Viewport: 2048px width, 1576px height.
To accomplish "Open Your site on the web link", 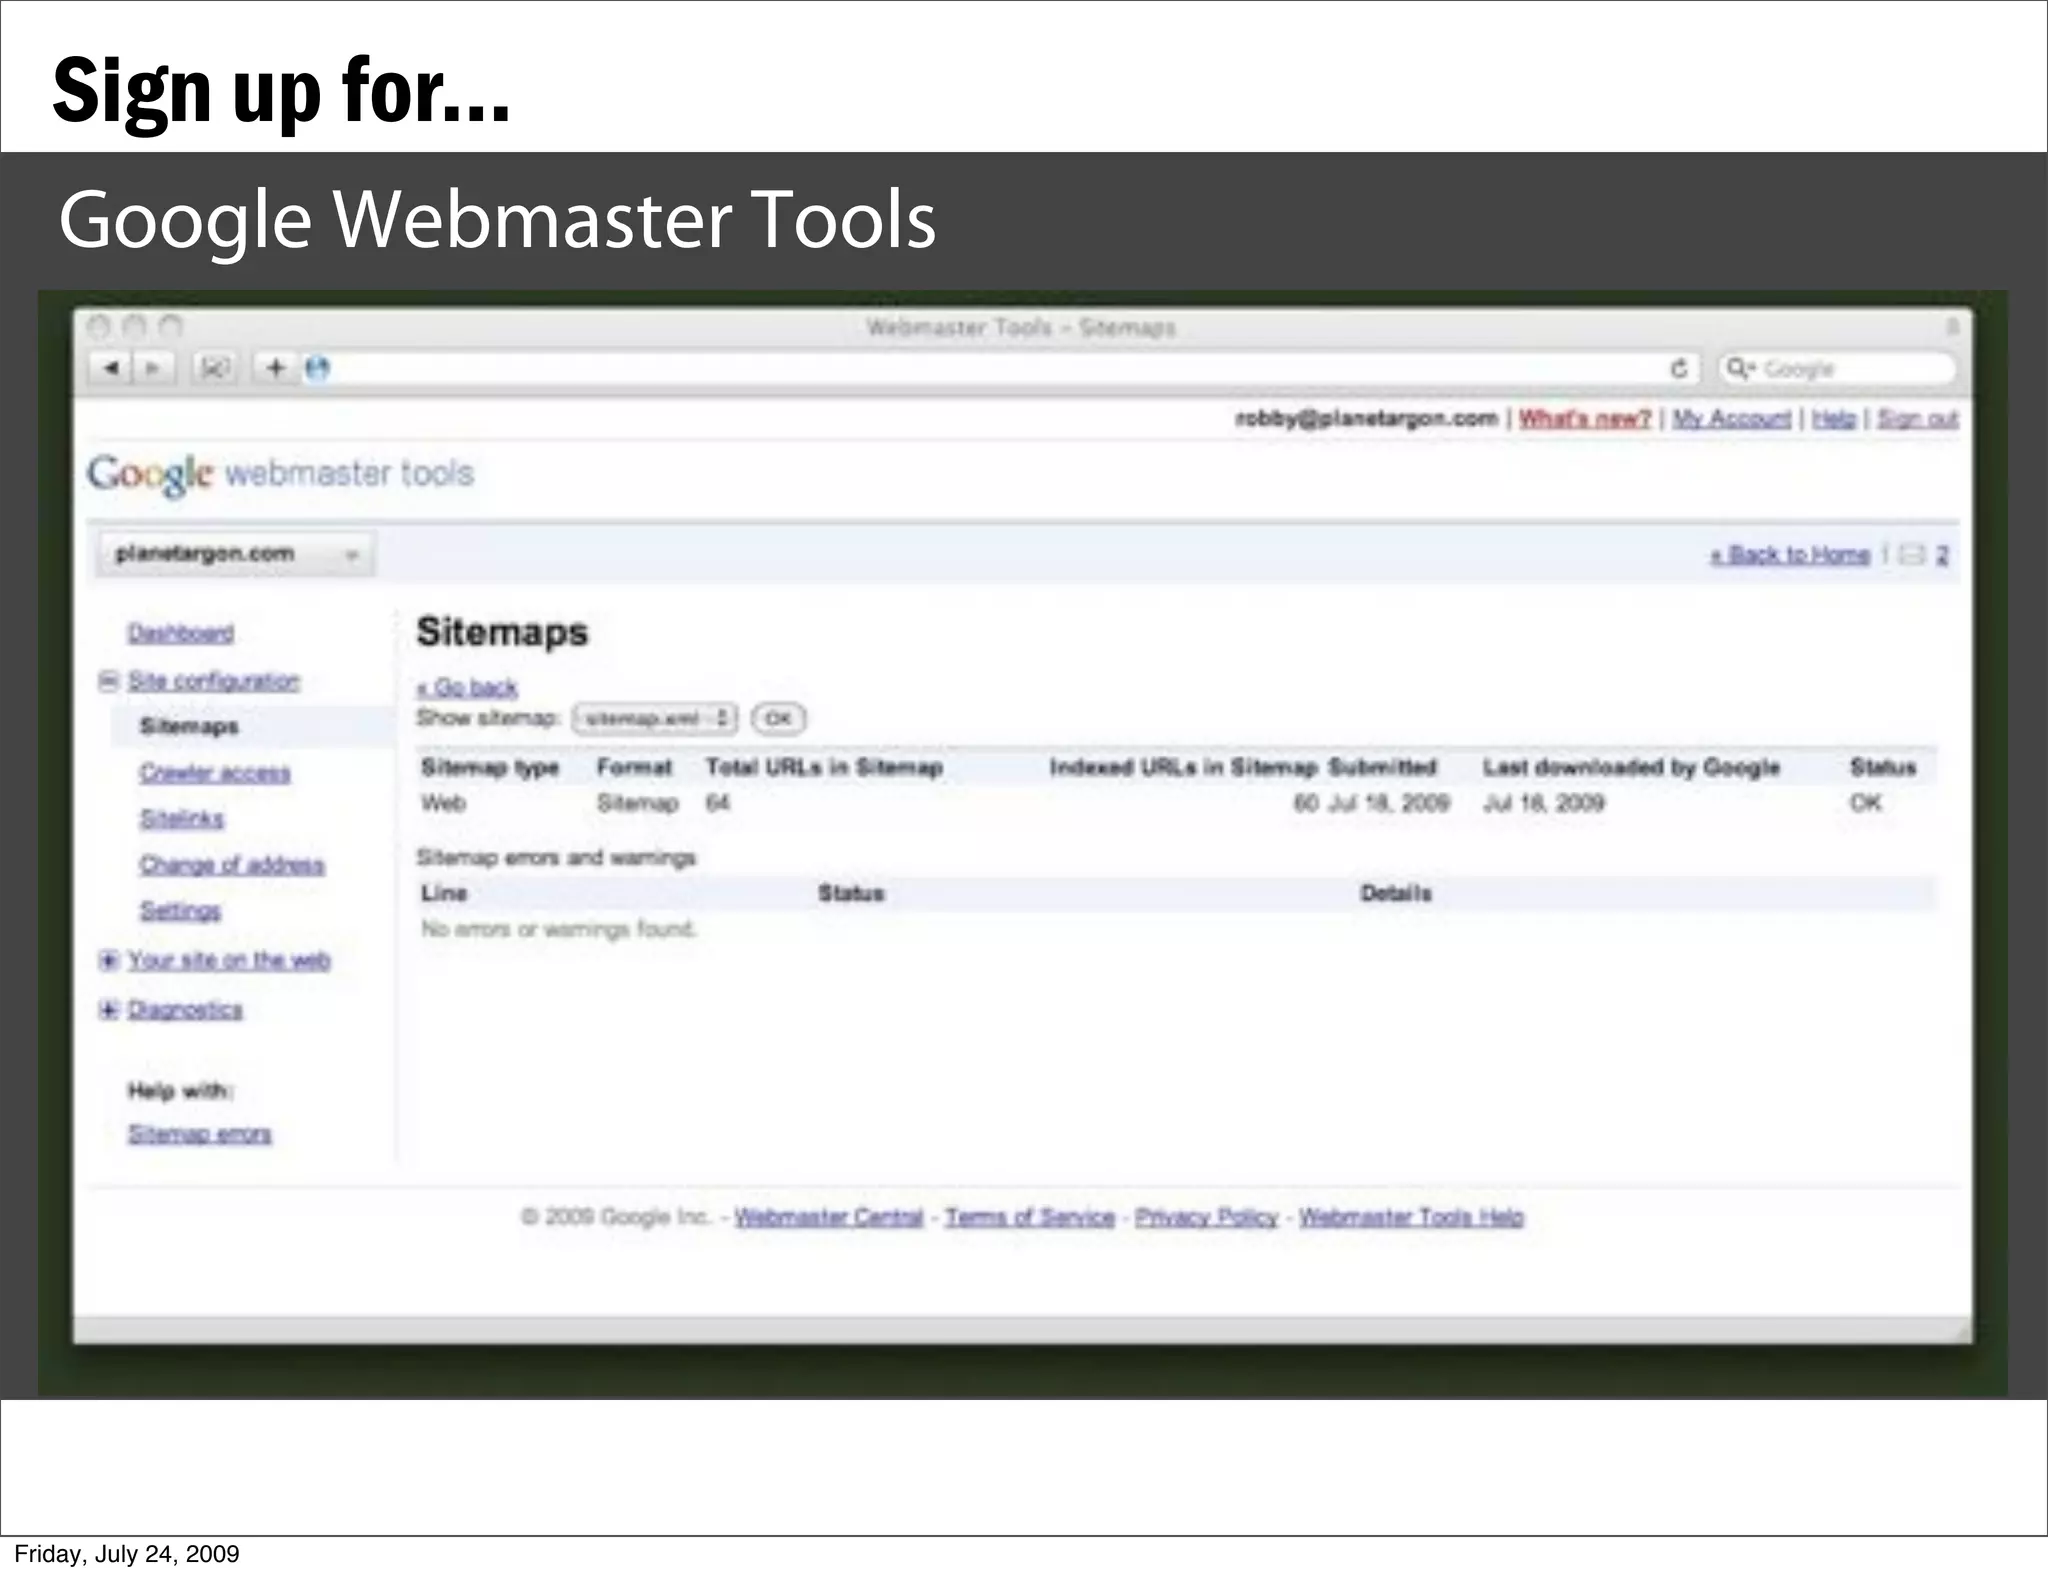I will click(x=229, y=960).
